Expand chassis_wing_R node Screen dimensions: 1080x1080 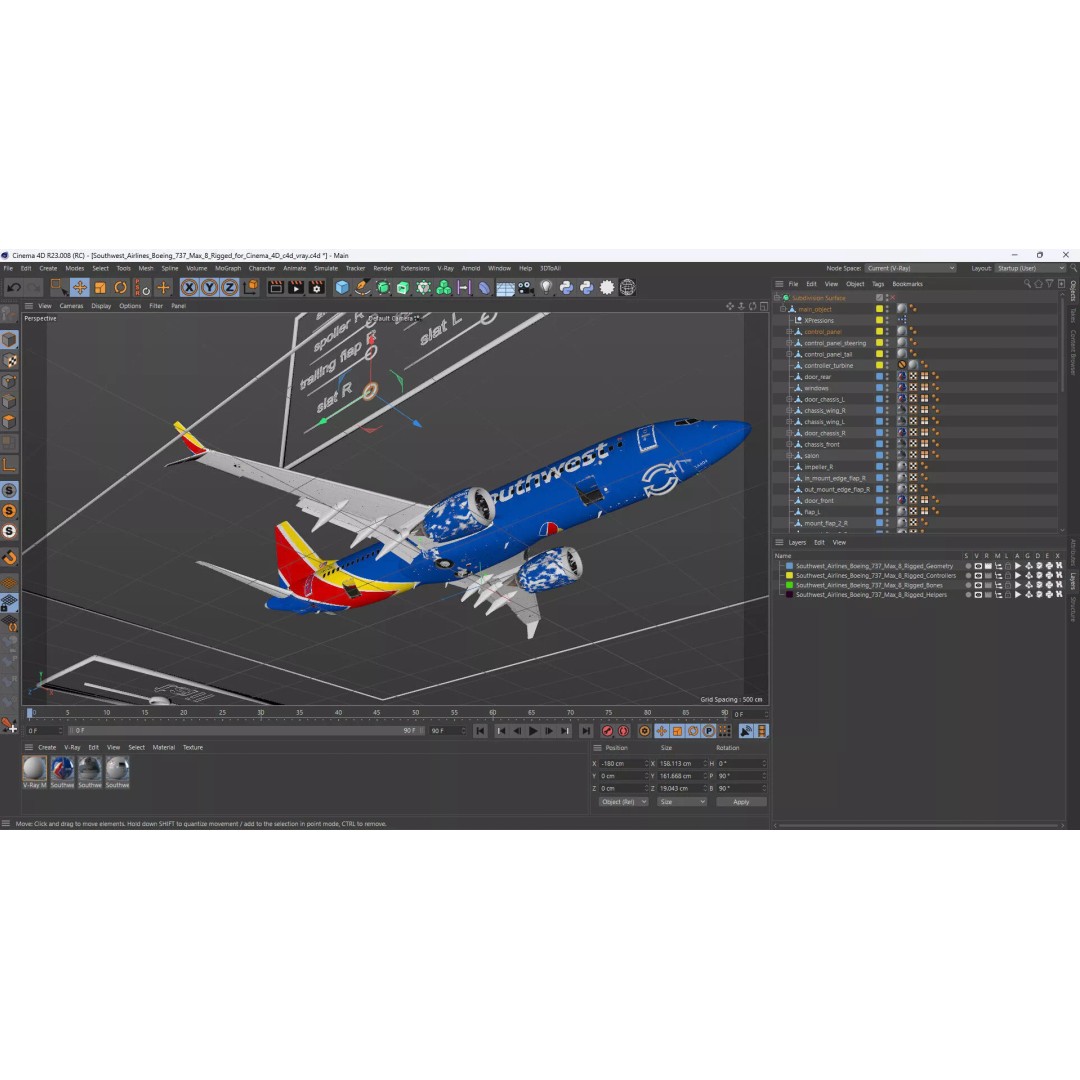click(x=789, y=411)
